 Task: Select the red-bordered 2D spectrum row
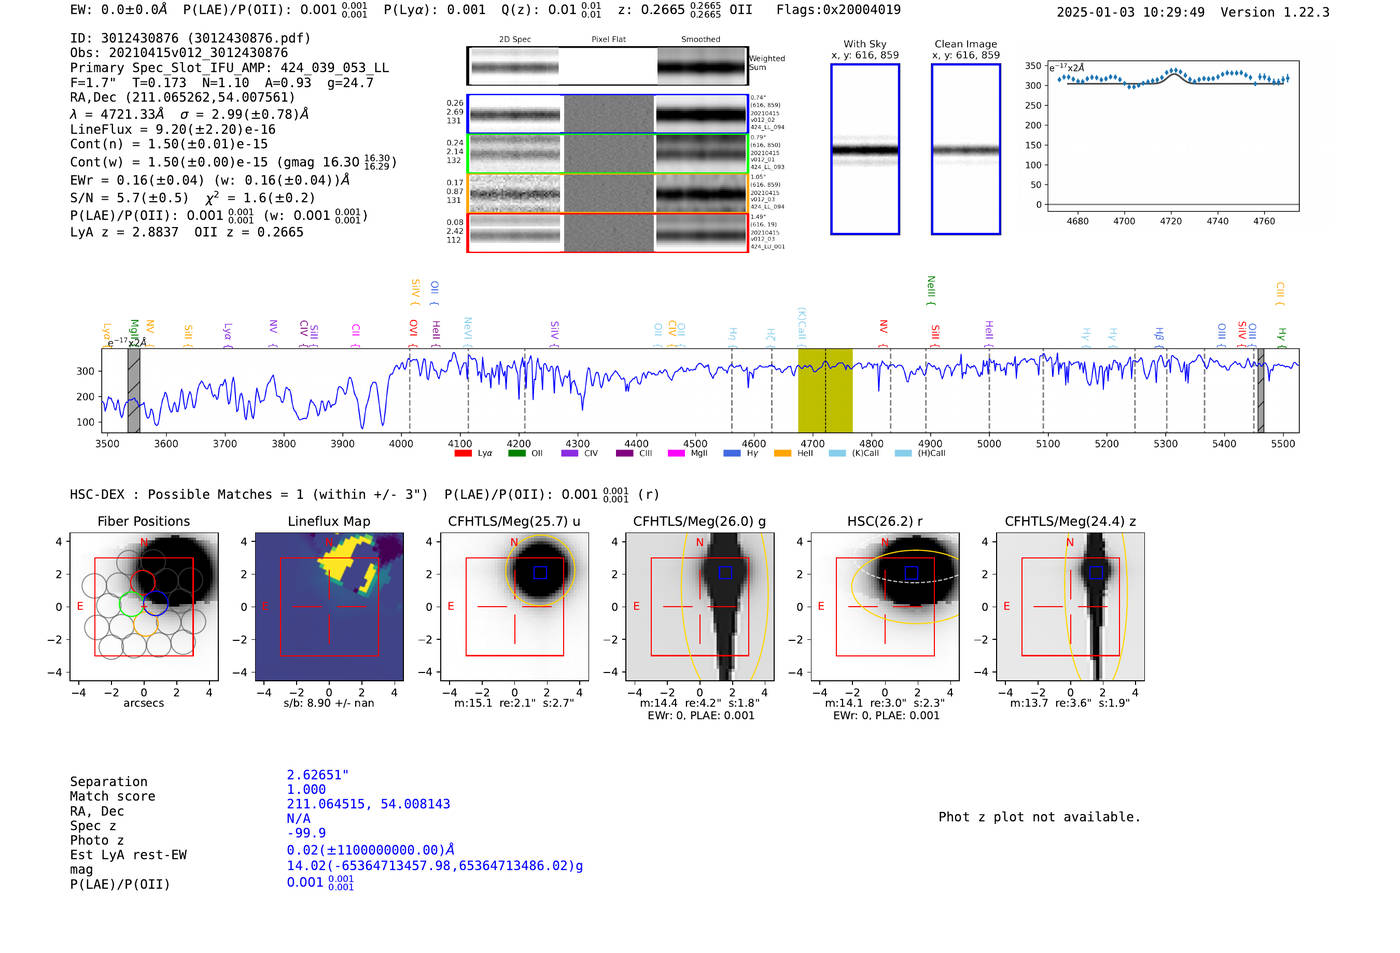607,233
